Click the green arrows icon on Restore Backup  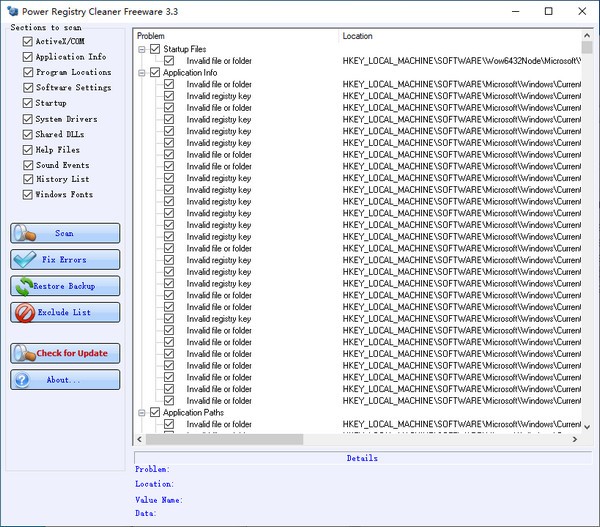pyautogui.click(x=24, y=286)
